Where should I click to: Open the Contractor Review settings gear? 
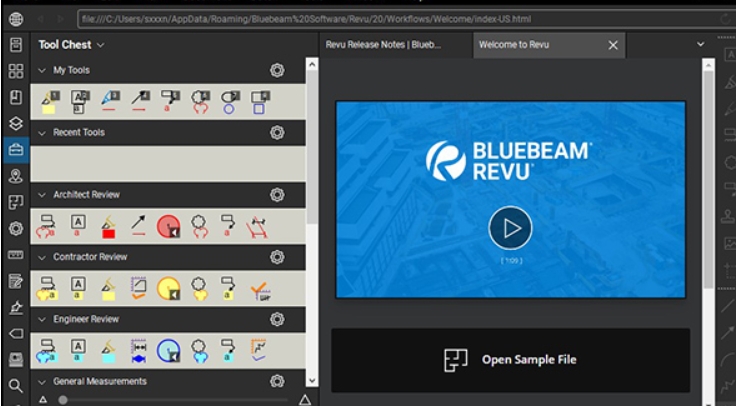coord(277,257)
